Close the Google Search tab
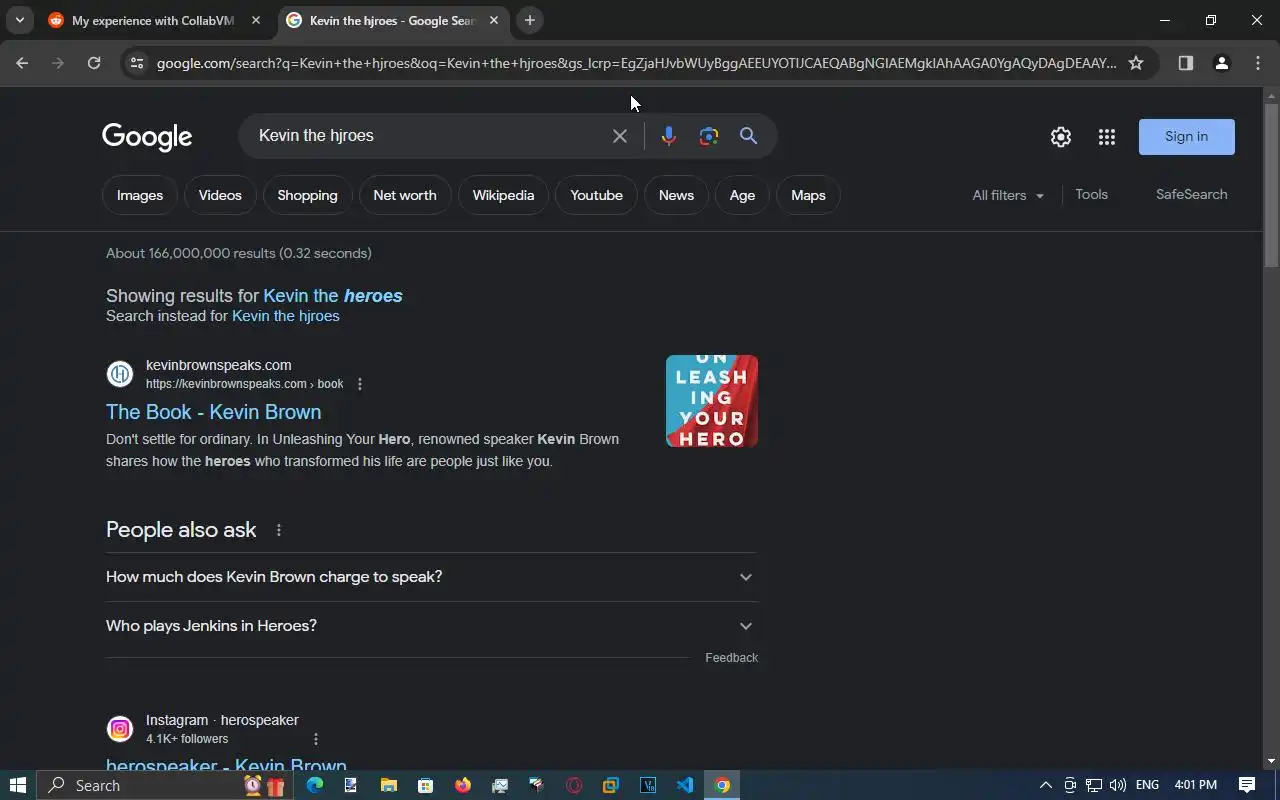This screenshot has height=800, width=1280. pyautogui.click(x=494, y=20)
